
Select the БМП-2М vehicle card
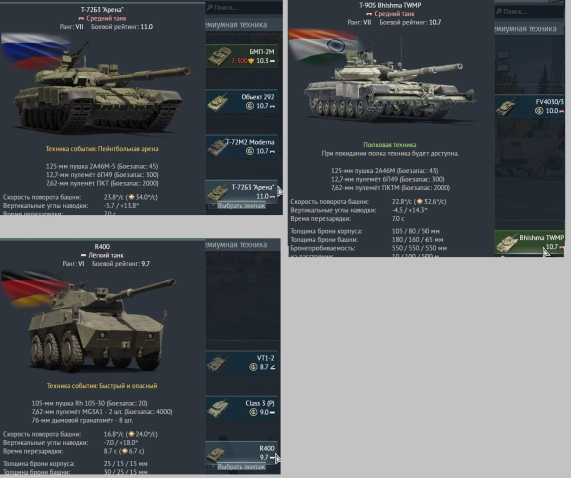241,56
